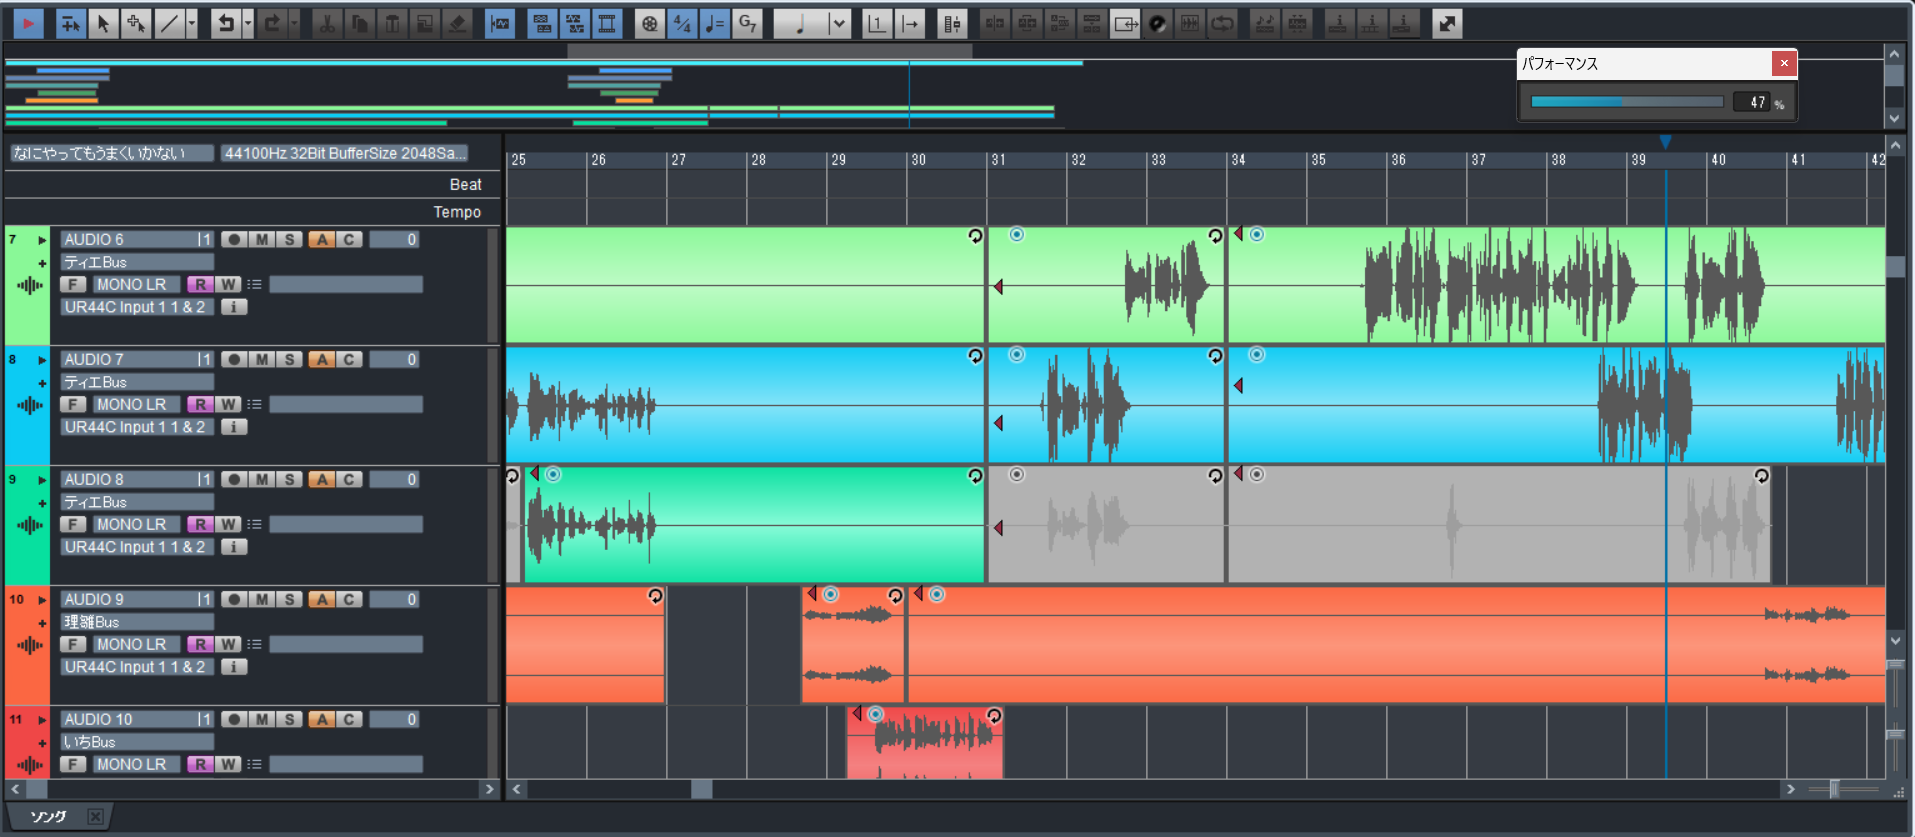The width and height of the screenshot is (1915, 837).
Task: Solo the AUDIO 7 track
Action: (x=289, y=360)
